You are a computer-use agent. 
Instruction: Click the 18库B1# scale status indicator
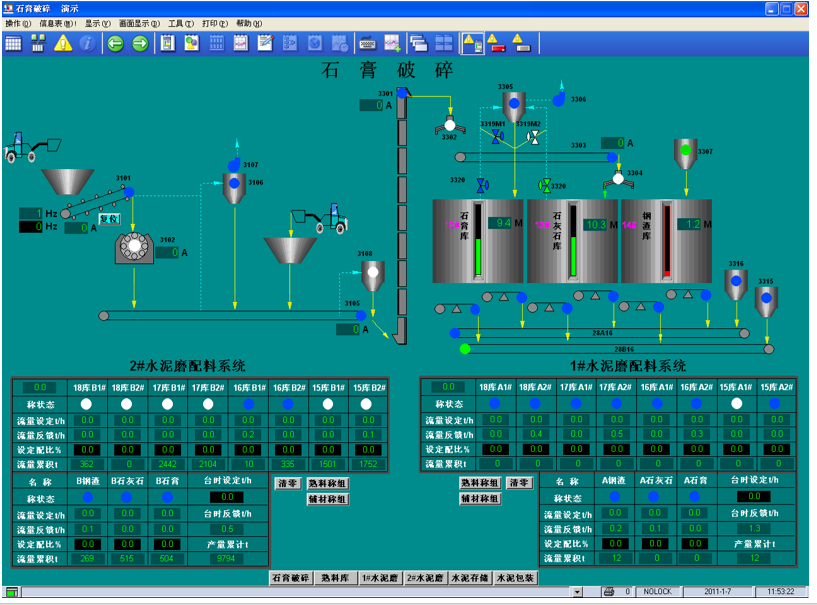pos(86,404)
